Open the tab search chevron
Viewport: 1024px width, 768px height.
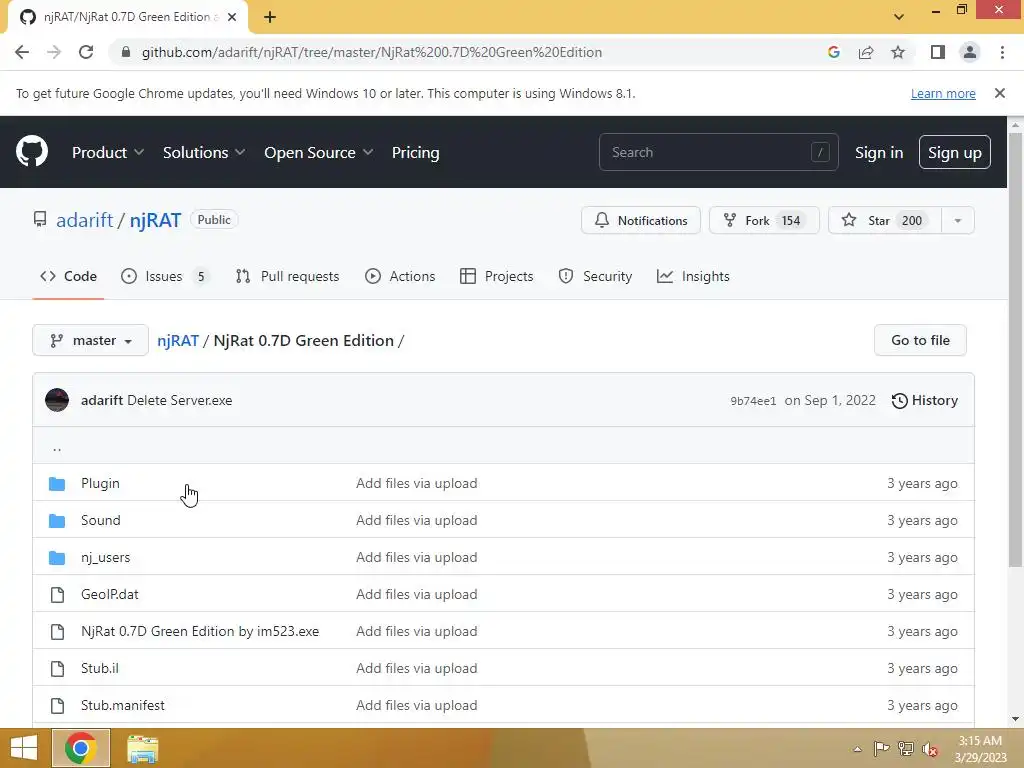click(899, 17)
